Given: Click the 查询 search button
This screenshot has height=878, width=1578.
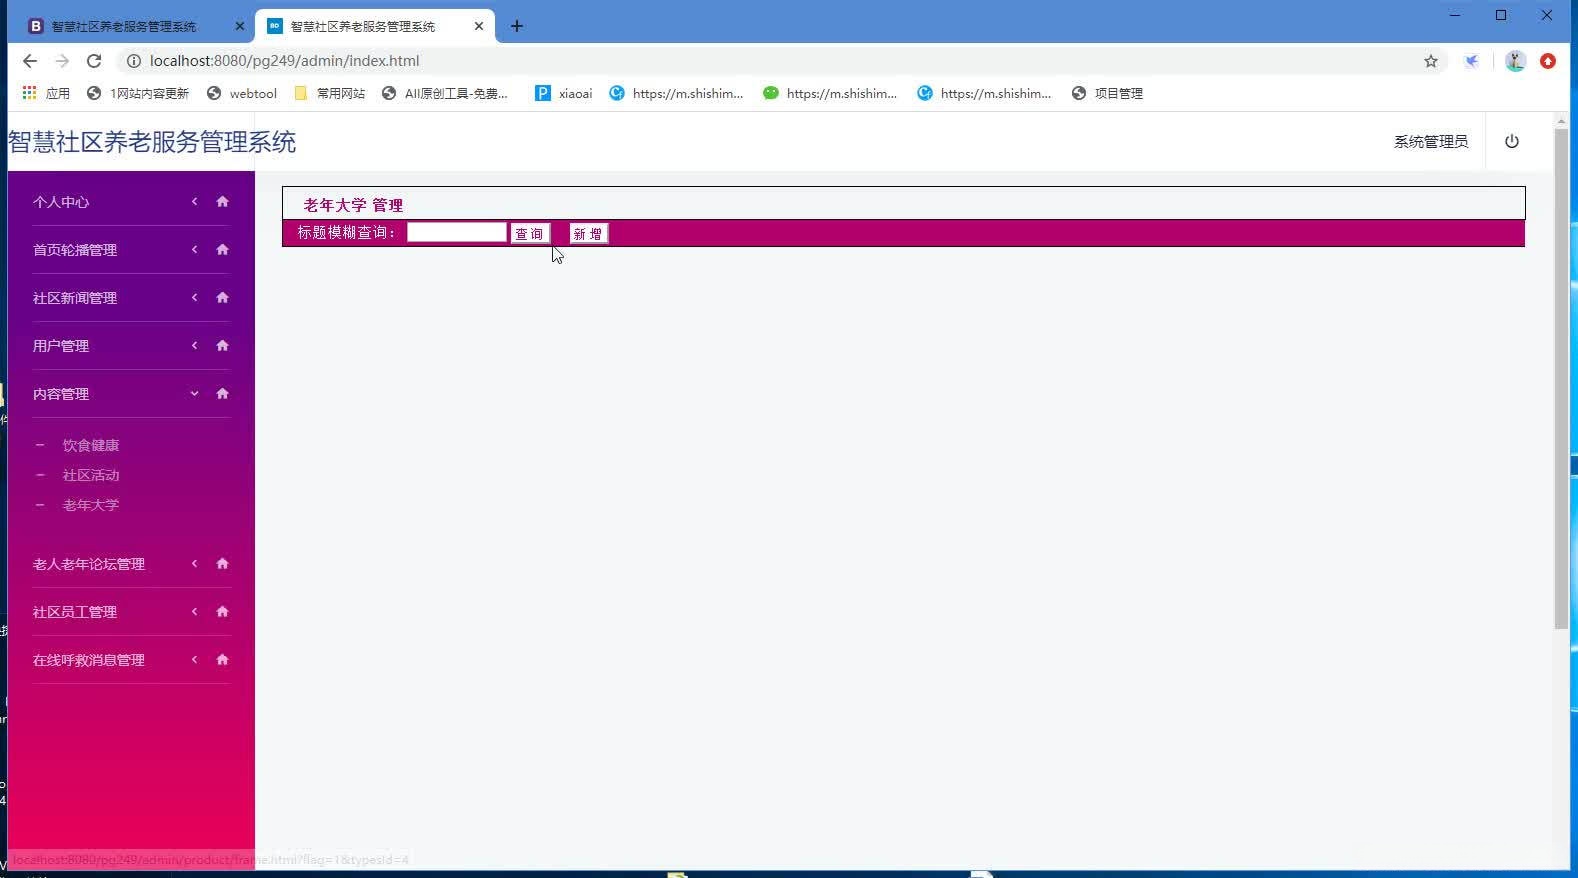Looking at the screenshot, I should click(530, 234).
